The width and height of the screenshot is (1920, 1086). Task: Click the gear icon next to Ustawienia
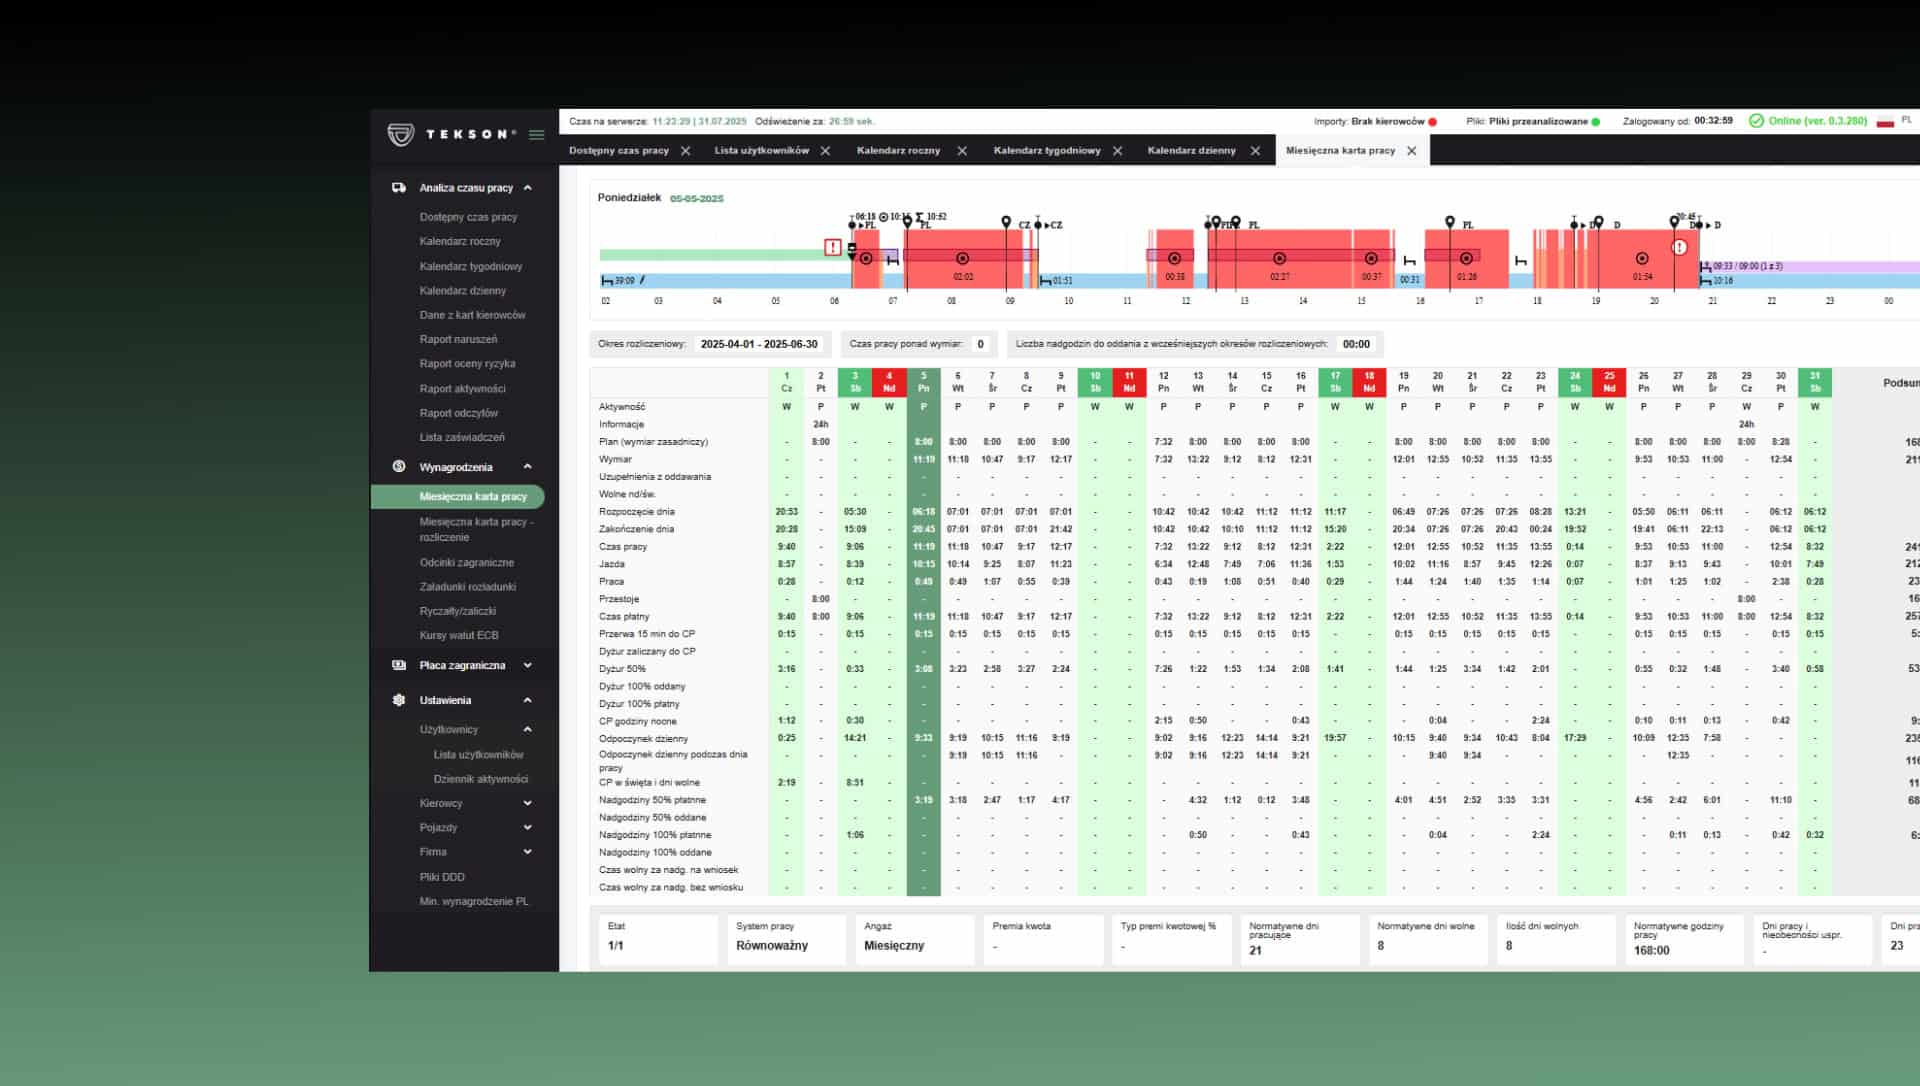[399, 700]
